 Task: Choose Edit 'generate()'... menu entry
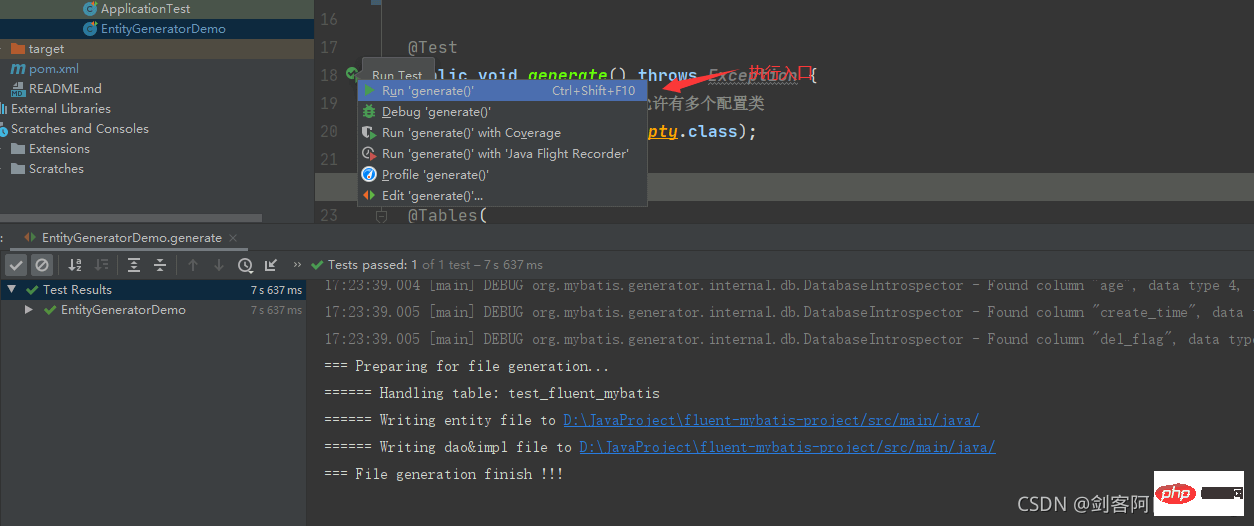click(x=502, y=196)
